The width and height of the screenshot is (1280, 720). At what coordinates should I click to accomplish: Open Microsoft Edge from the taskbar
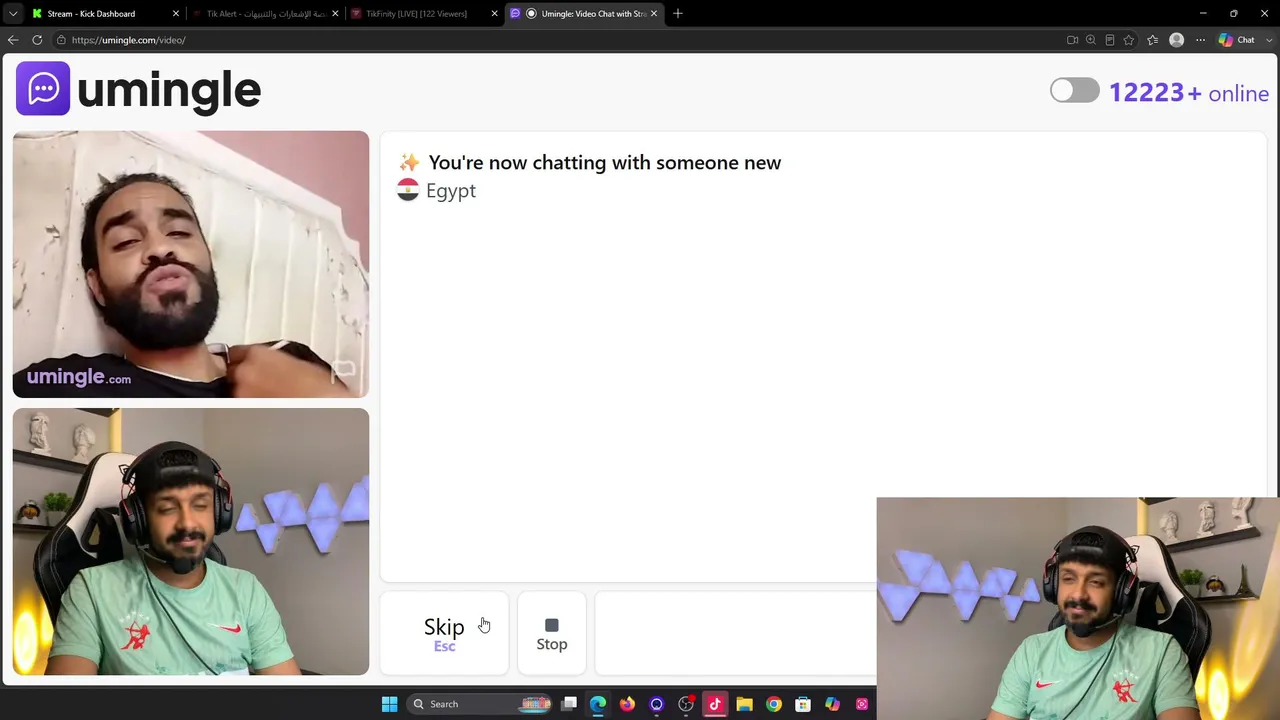pos(598,704)
